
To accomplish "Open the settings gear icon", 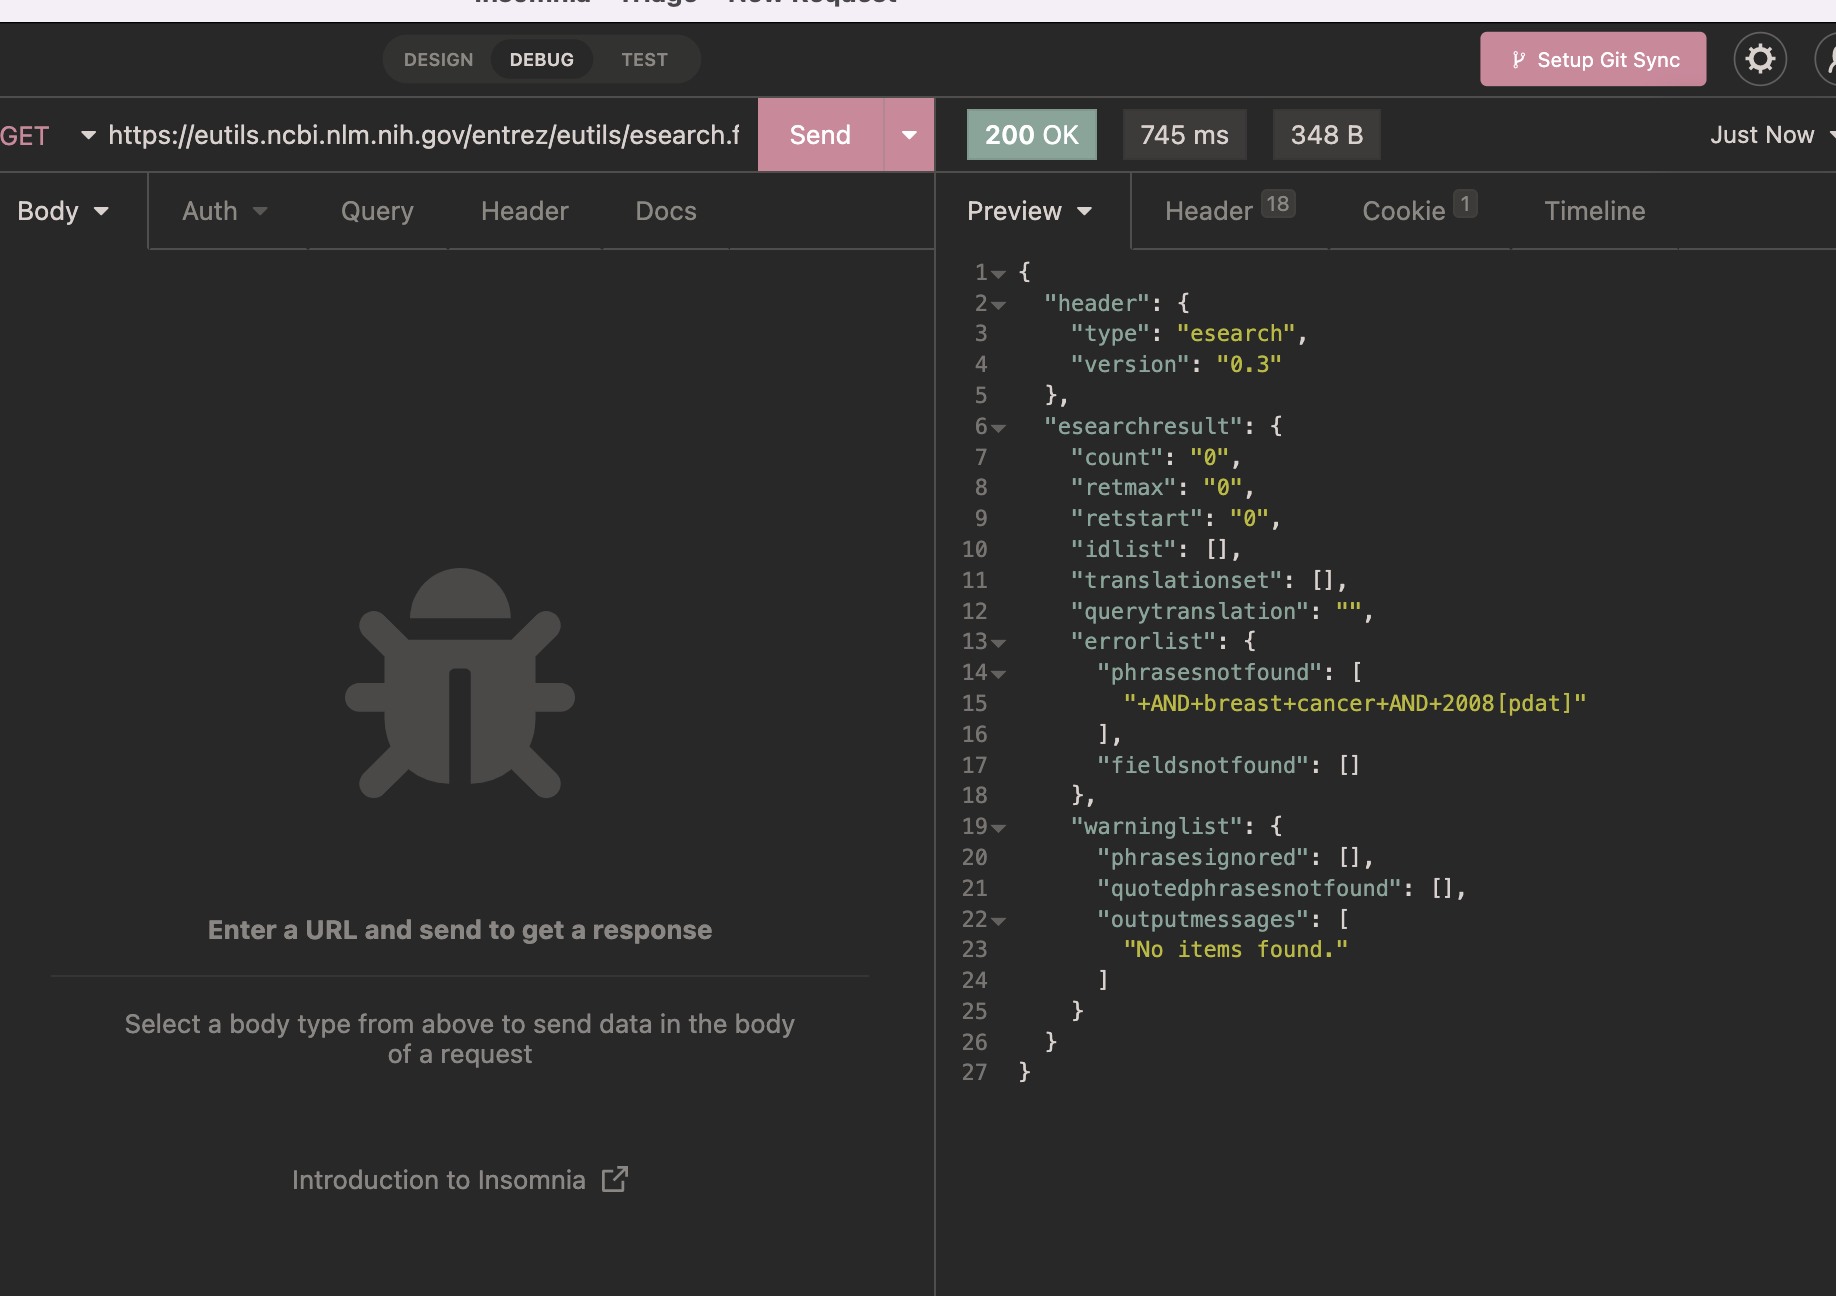I will click(x=1760, y=59).
